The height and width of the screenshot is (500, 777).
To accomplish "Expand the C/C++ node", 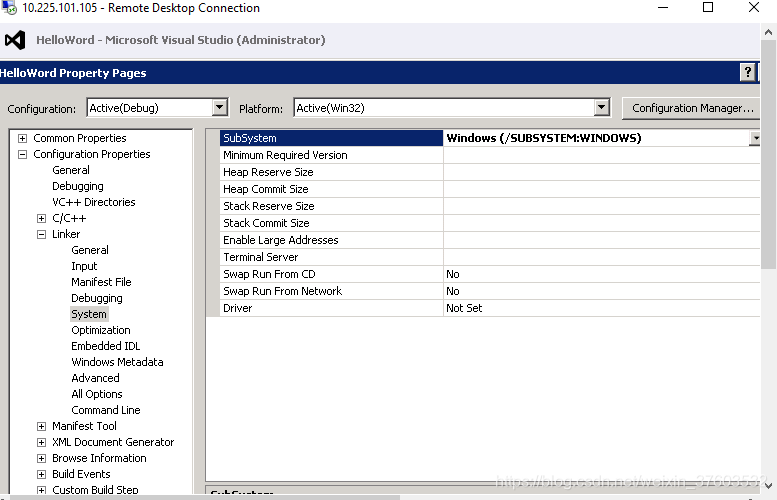I will (42, 218).
